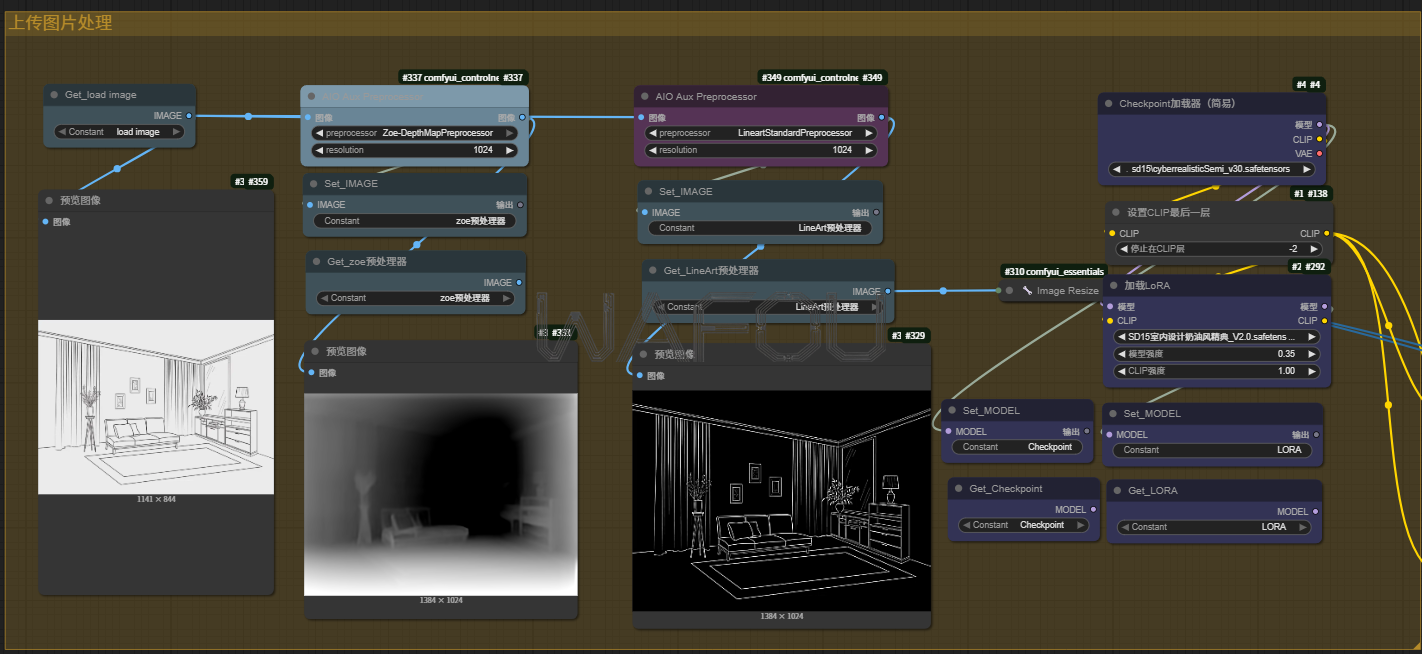Collapse the Get_LORA node
The image size is (1422, 654).
(x=1117, y=491)
